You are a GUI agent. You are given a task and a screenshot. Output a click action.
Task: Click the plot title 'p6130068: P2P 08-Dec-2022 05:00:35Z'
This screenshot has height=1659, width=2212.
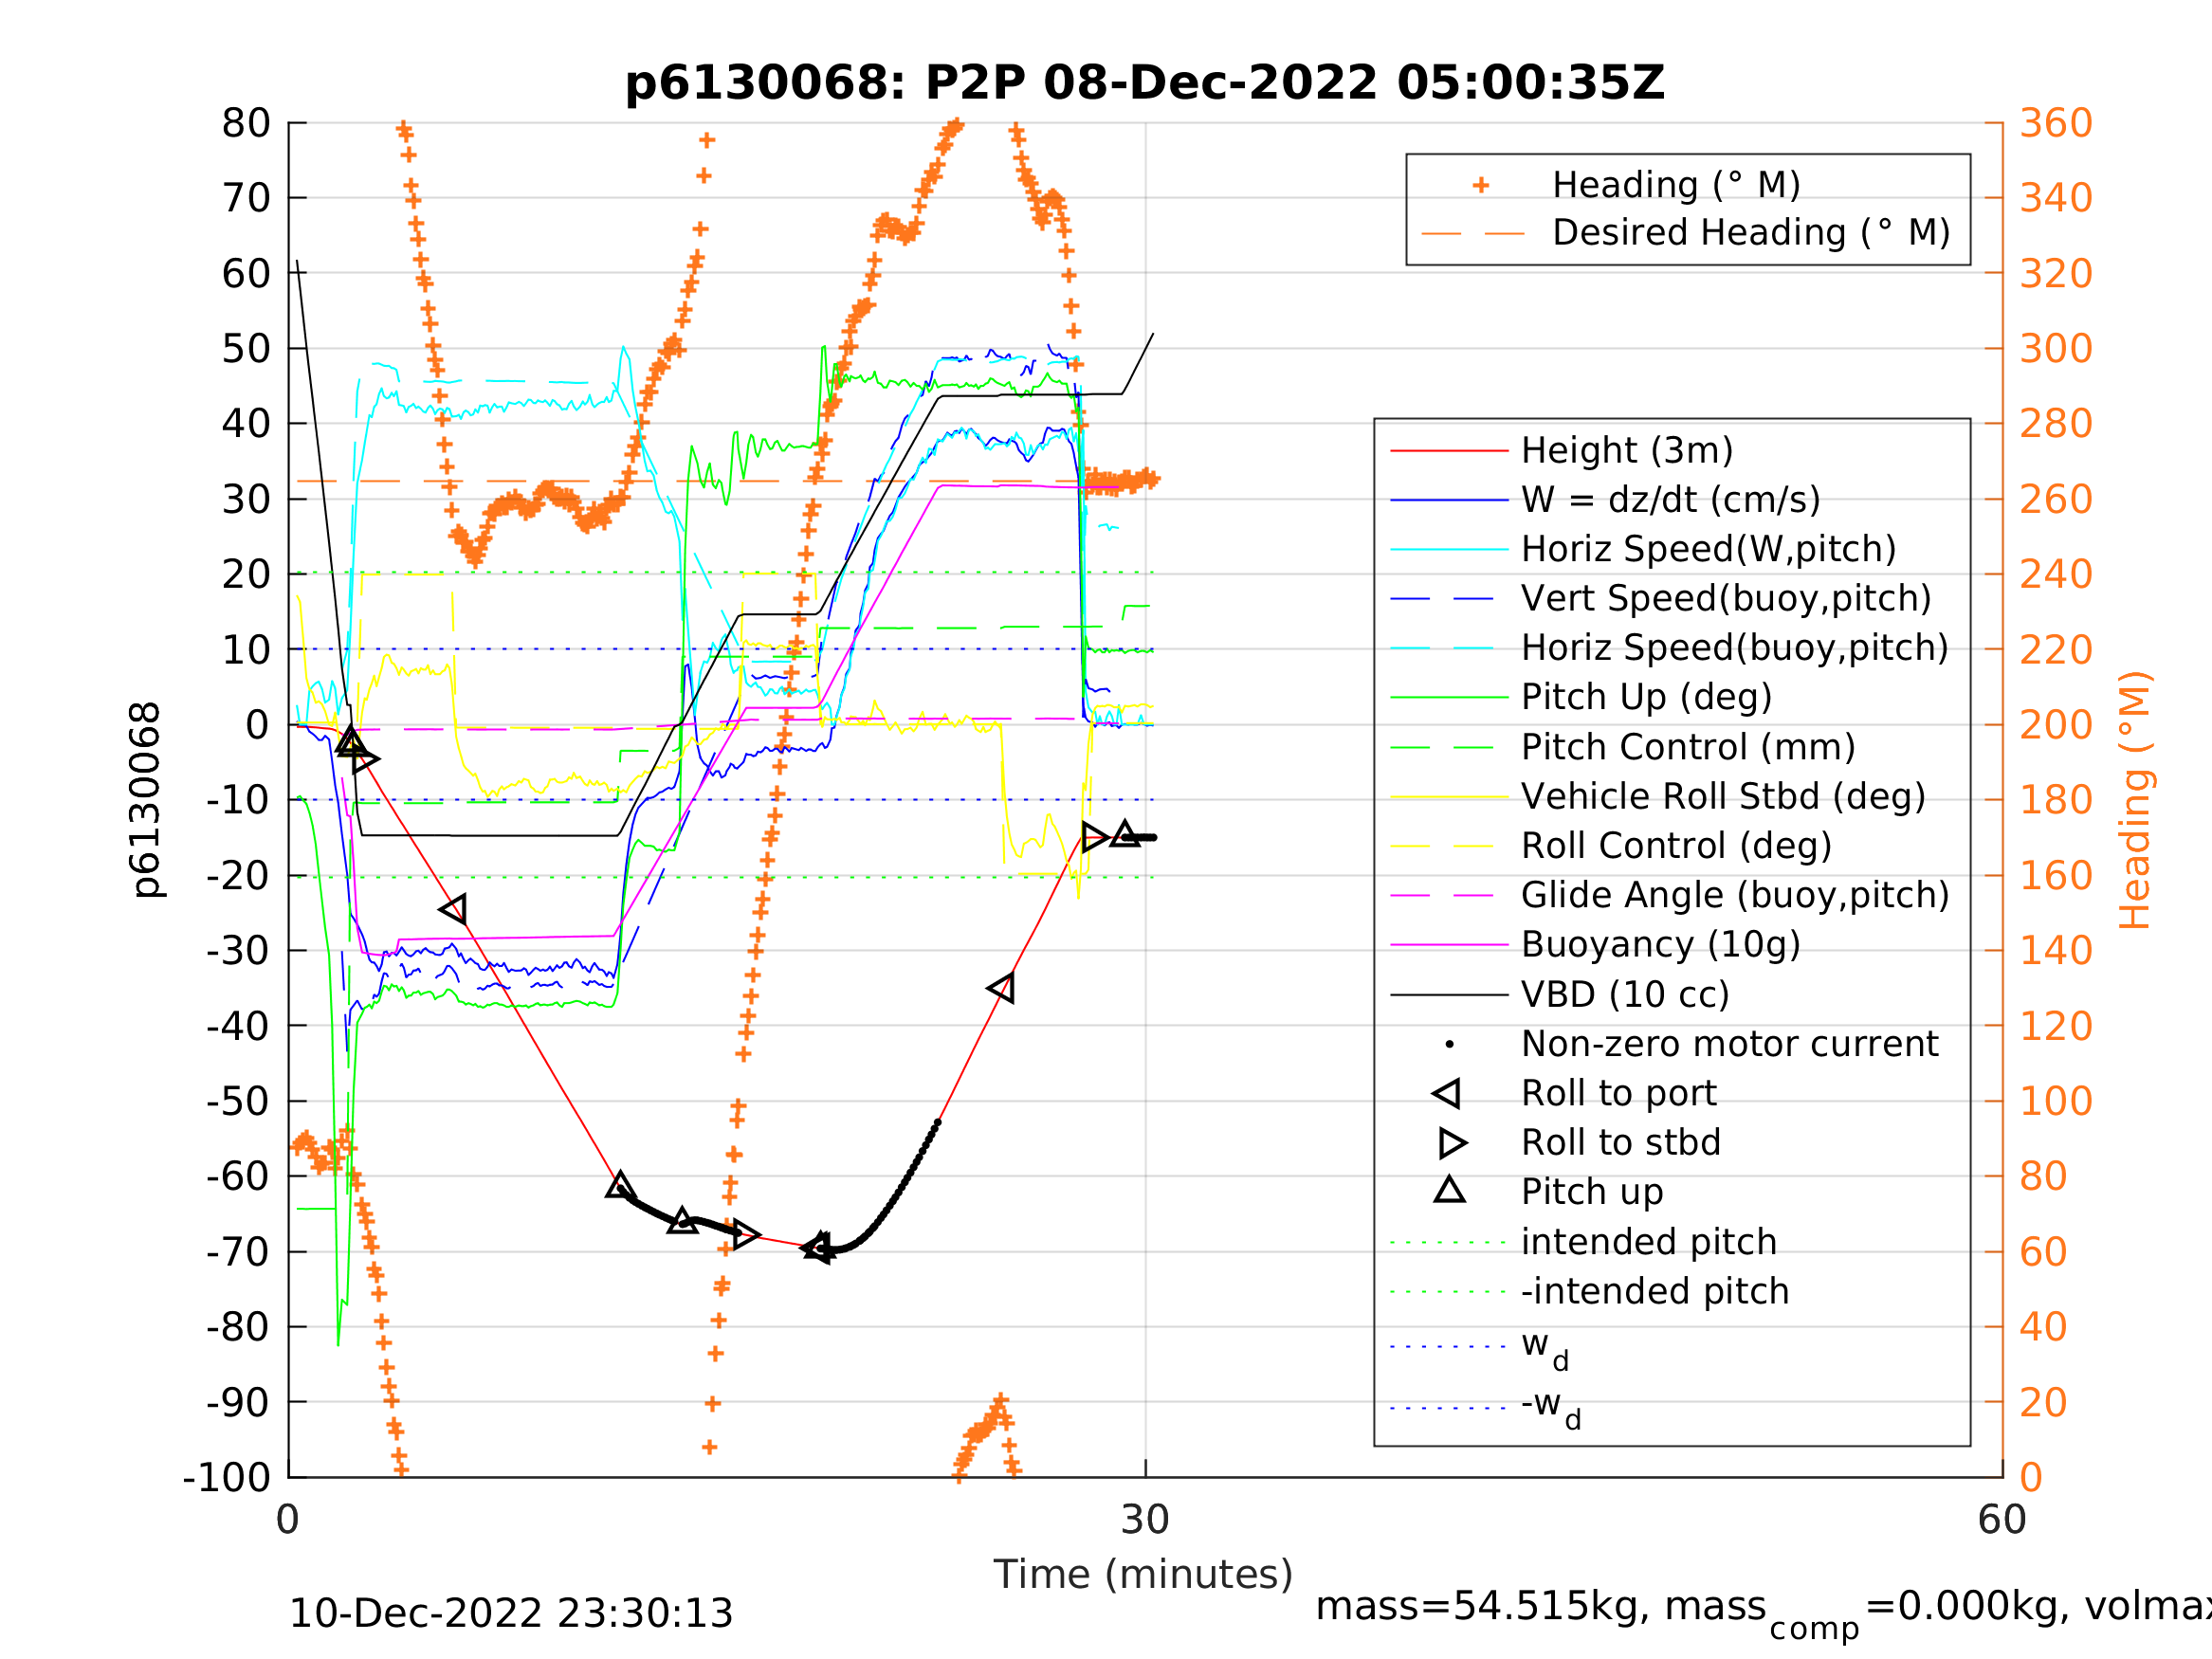point(1144,83)
